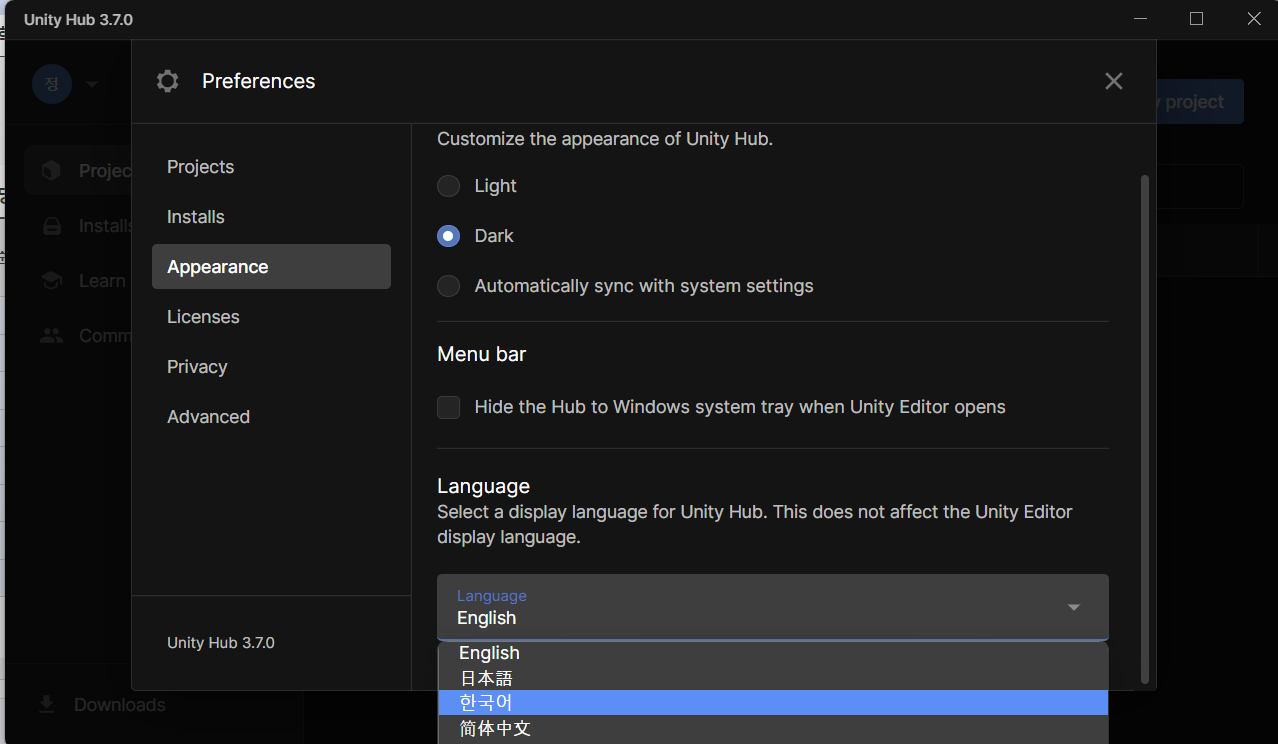Close the Preferences dialog with the X

1113,81
